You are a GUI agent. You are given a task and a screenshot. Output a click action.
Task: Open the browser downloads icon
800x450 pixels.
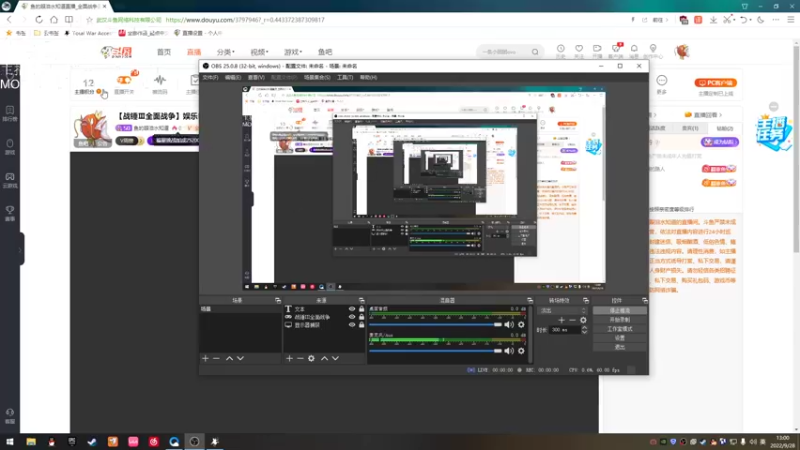713,20
